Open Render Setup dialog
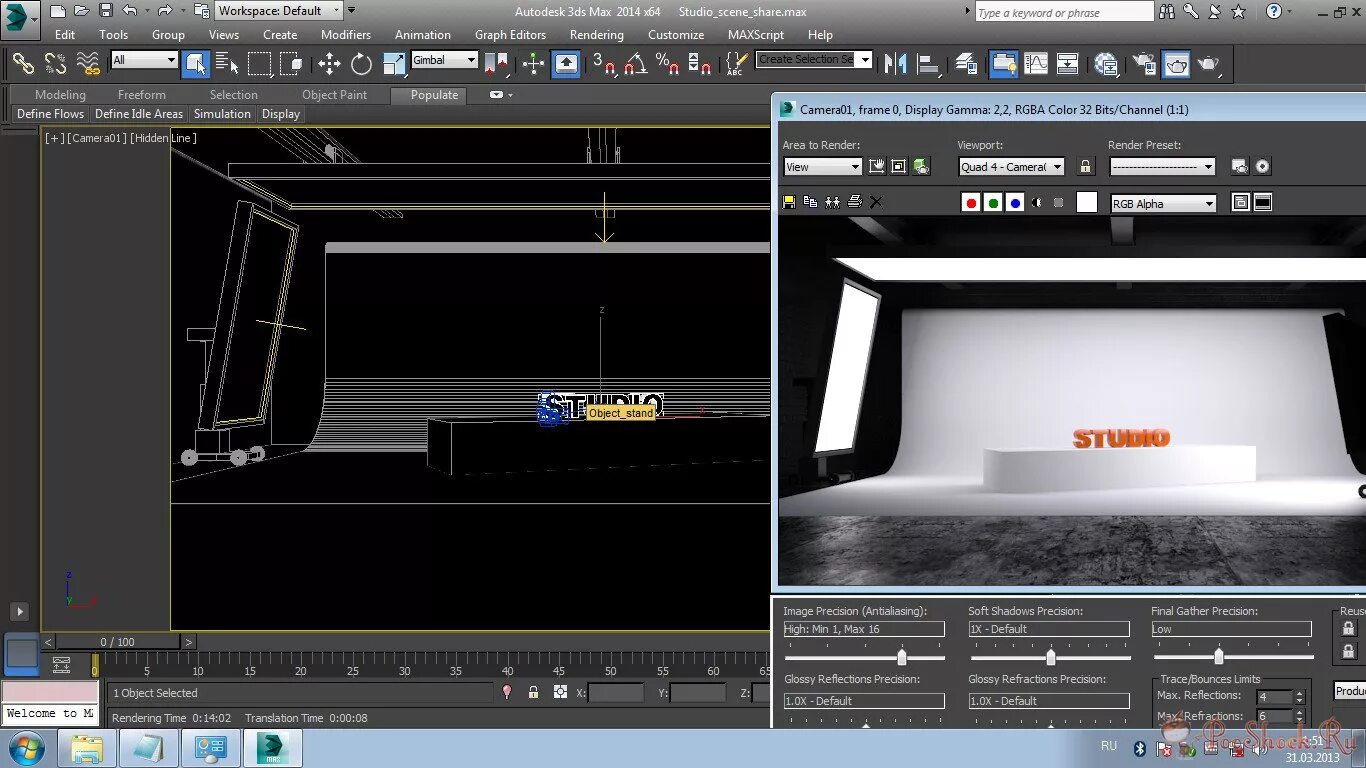This screenshot has width=1366, height=768. (x=1144, y=64)
